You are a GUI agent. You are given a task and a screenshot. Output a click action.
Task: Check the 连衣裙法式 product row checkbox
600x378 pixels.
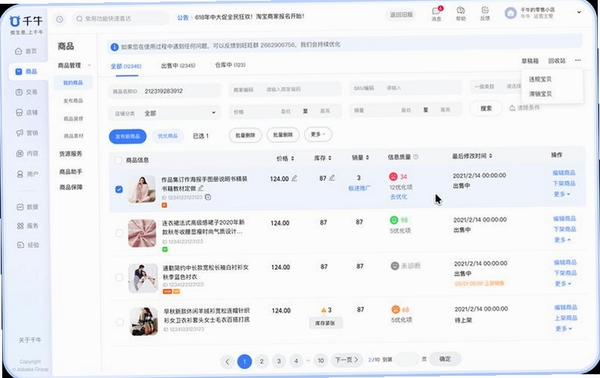[119, 233]
